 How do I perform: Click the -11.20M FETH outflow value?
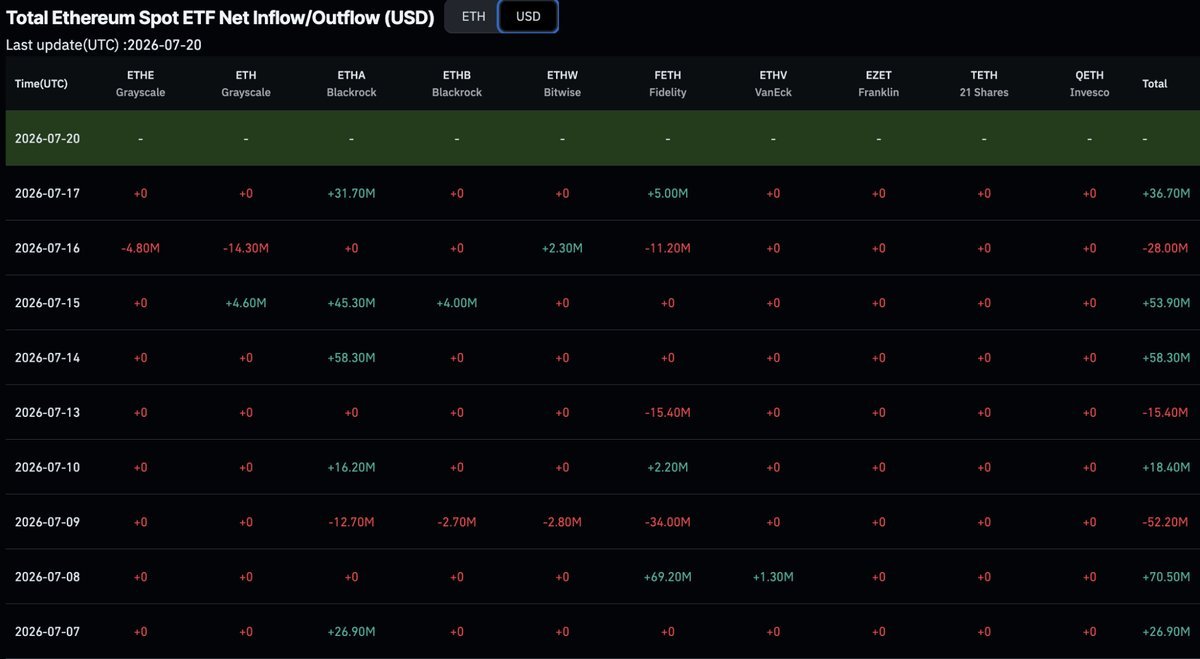pos(668,248)
